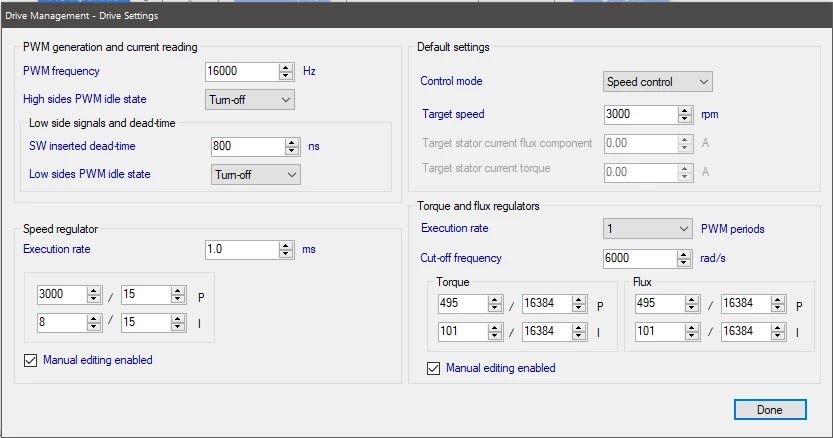
Task: Click the speed regulator I numerator field
Action: (x=62, y=322)
